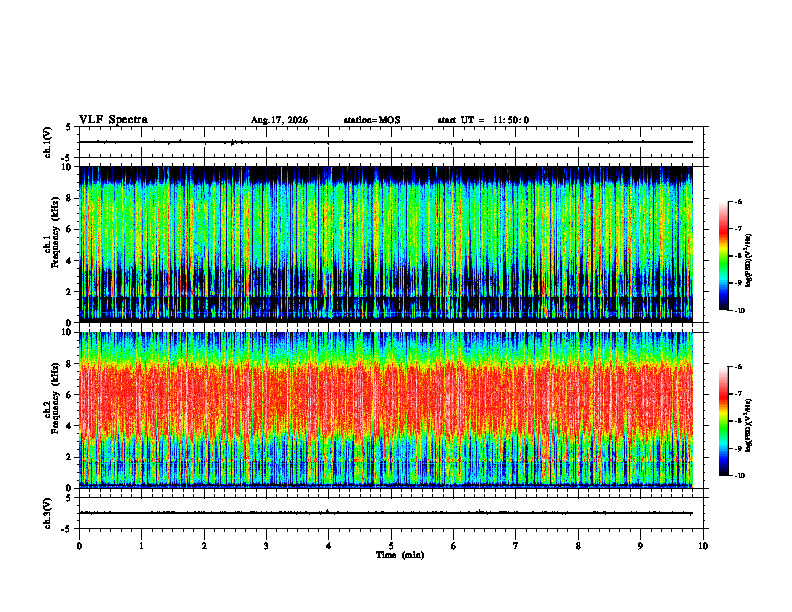
Task: Click the ch.2 colorbar "-6" tick value
Action: click(738, 367)
